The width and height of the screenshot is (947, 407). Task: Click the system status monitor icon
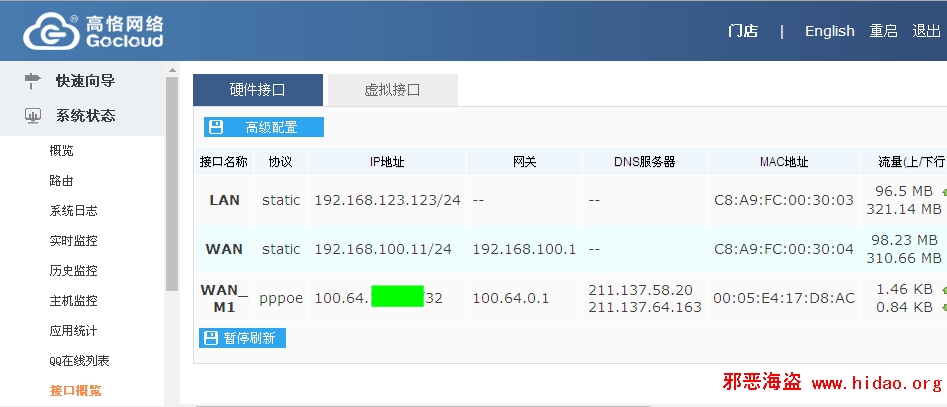pyautogui.click(x=32, y=116)
